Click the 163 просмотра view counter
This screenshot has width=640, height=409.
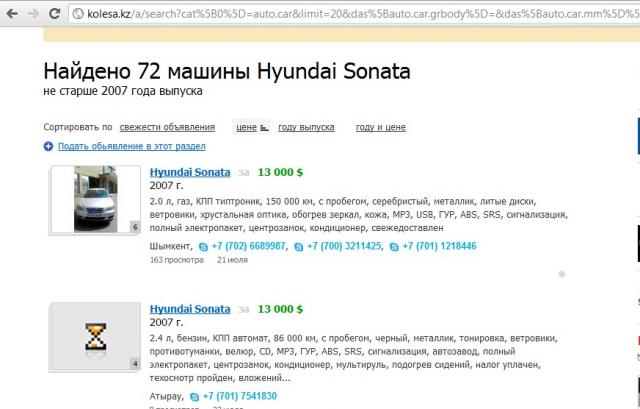point(177,260)
